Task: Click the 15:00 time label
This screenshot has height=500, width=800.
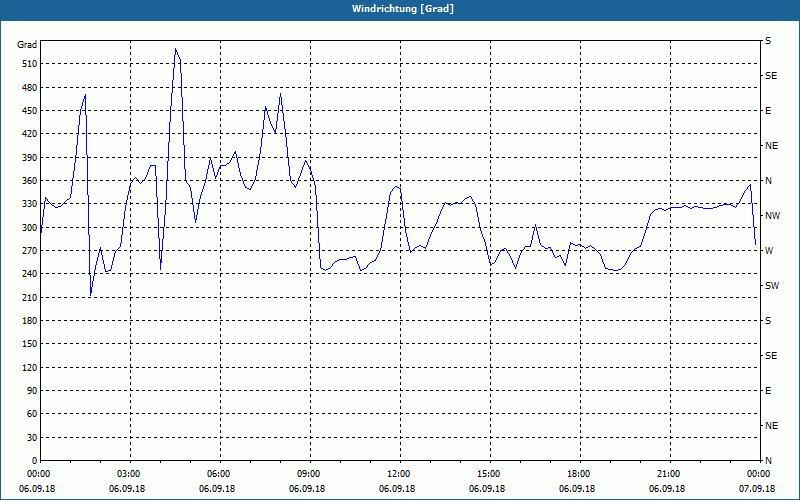Action: pyautogui.click(x=489, y=474)
